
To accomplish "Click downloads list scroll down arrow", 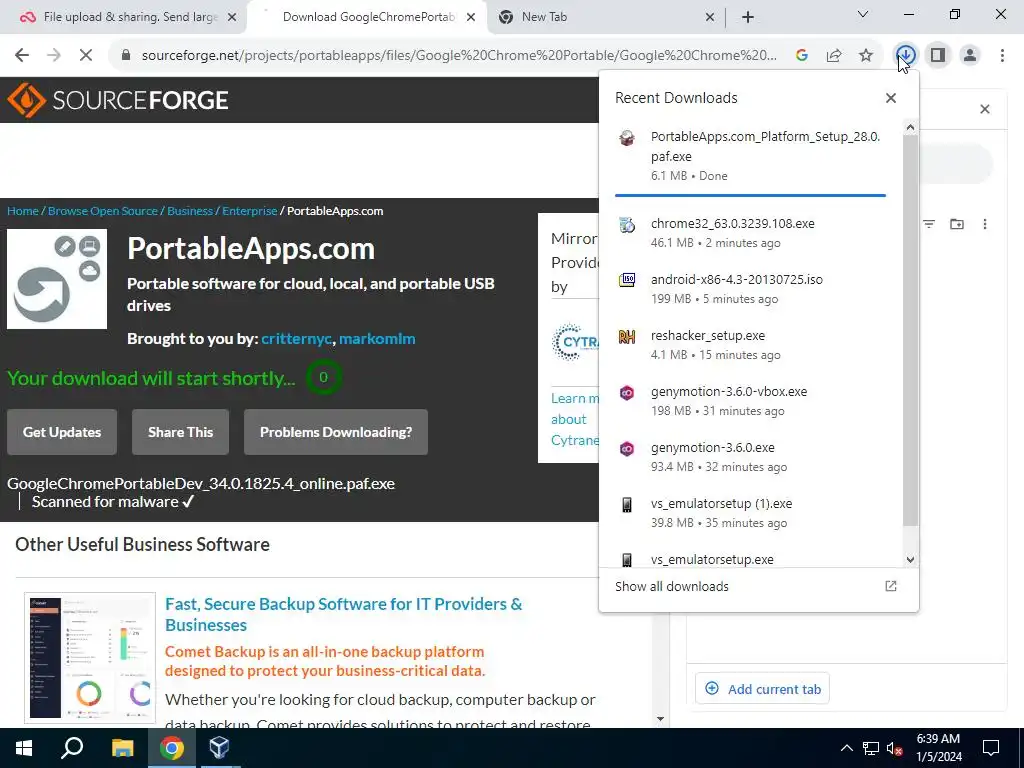I will coord(910,559).
